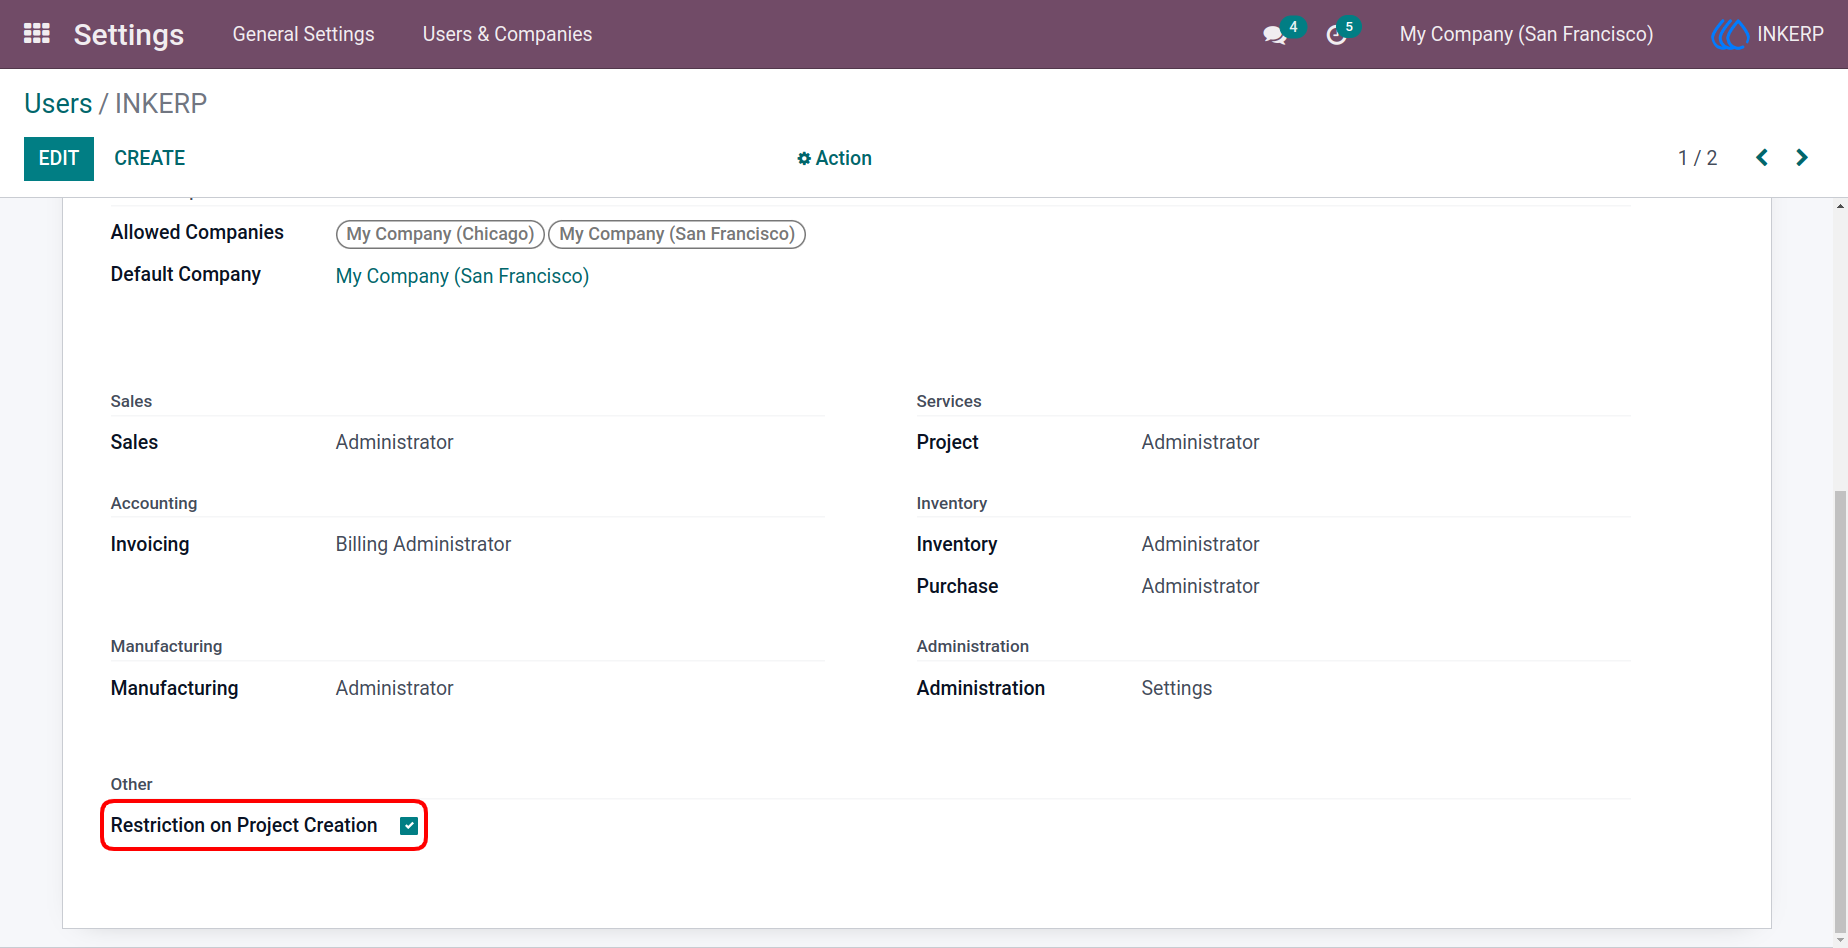
Task: Click the My Company (Chicago) tag
Action: point(440,234)
